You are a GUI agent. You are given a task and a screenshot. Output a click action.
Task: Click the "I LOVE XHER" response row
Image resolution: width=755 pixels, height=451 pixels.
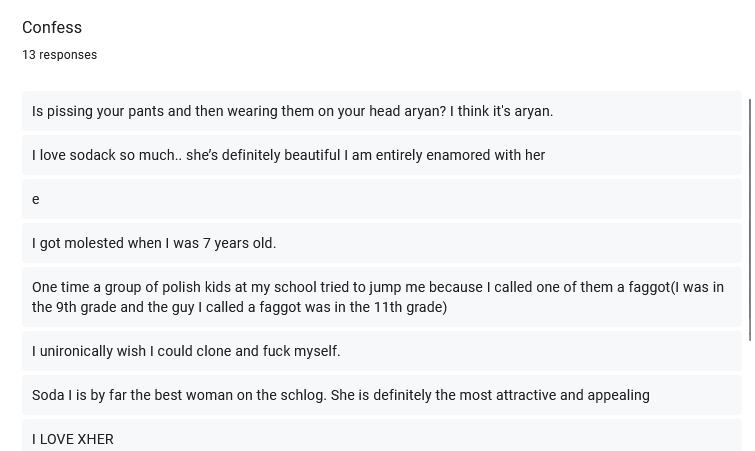[x=382, y=436]
